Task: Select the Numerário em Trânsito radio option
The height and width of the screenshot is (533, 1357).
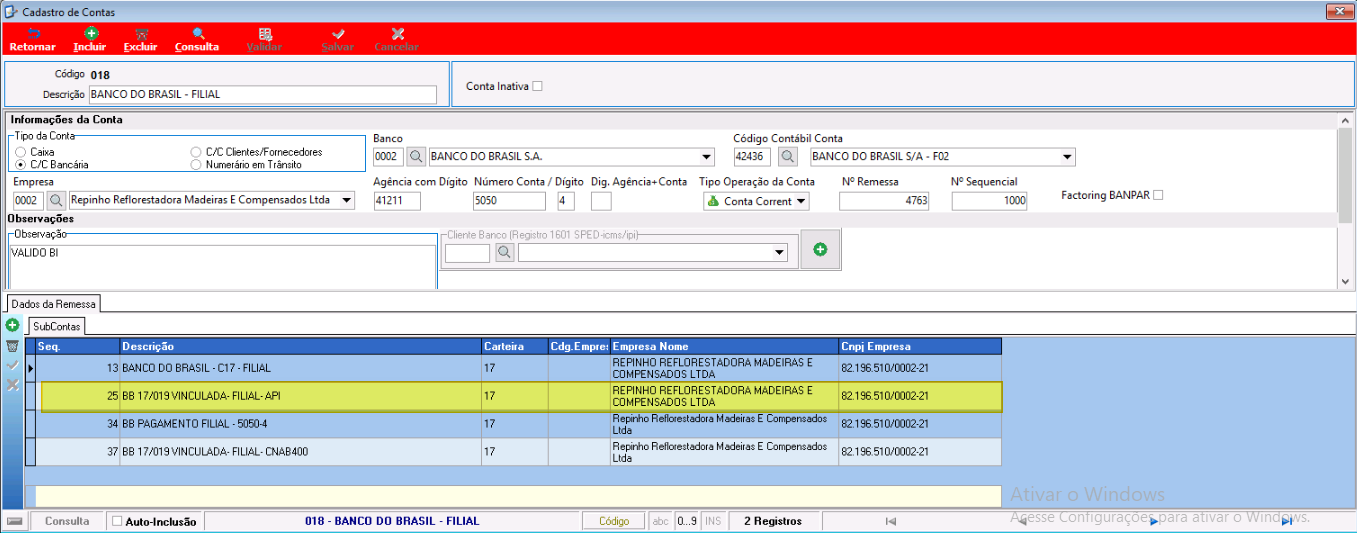Action: pos(196,164)
